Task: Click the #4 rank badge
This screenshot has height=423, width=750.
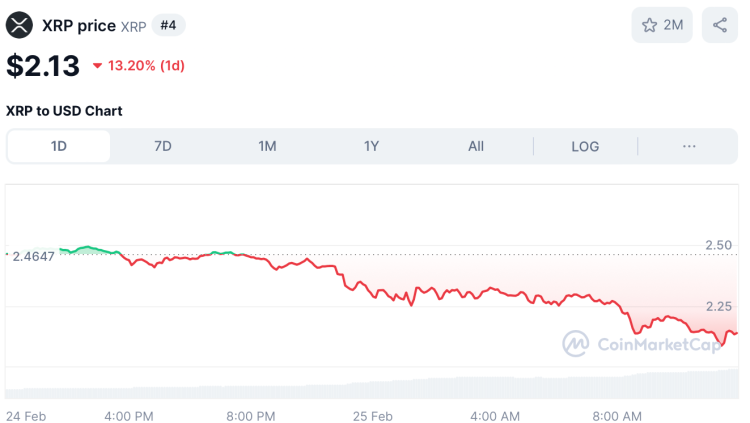Action: (x=168, y=25)
